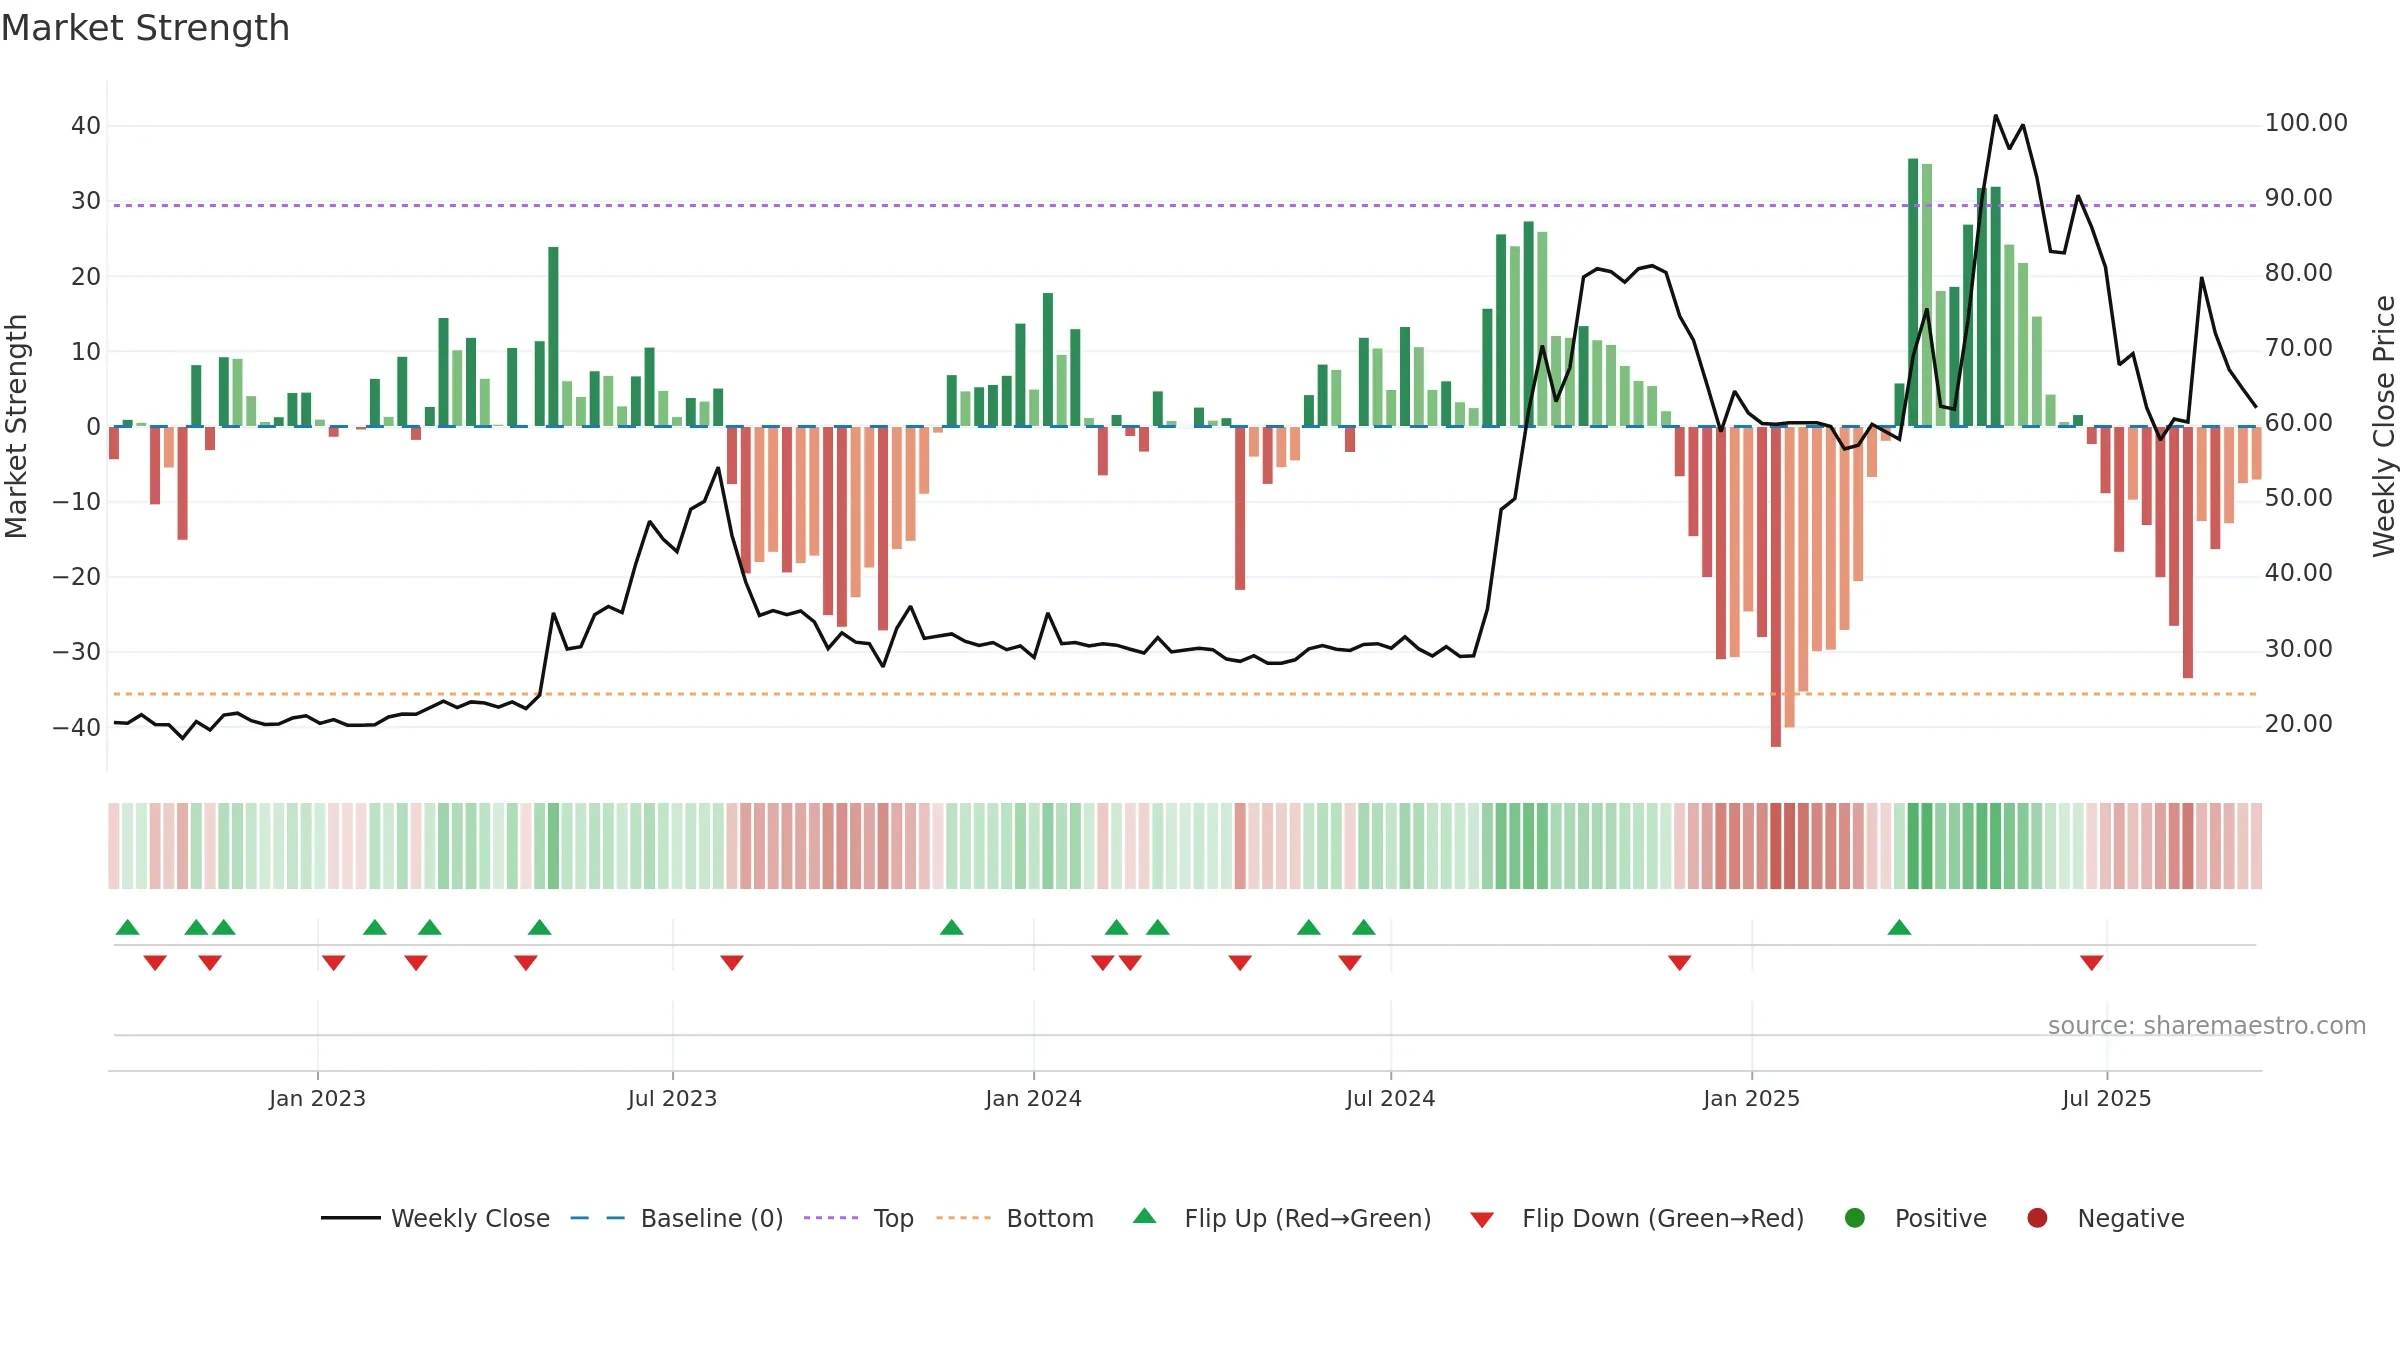Click the Weekly Close Price axis title
The height and width of the screenshot is (1350, 2400).
[x=2384, y=426]
